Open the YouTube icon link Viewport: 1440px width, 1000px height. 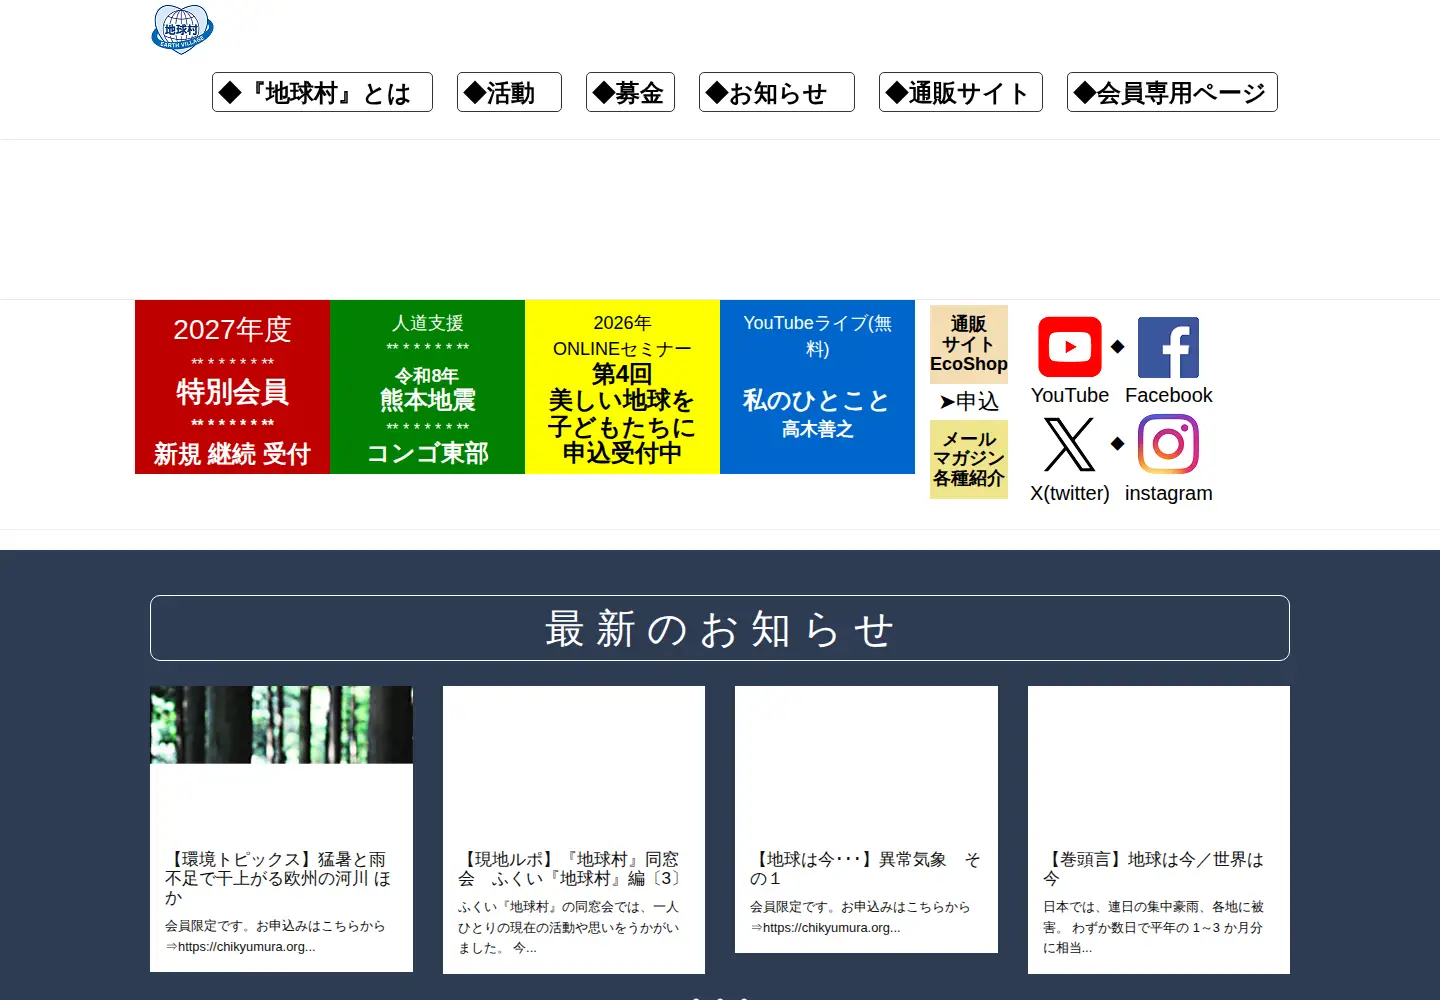[1070, 347]
